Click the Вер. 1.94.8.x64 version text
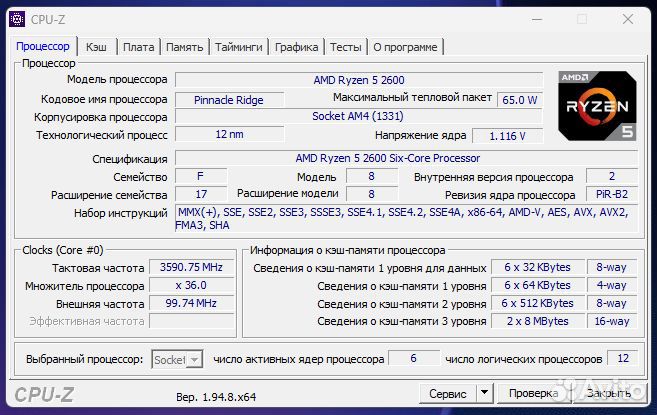 [216, 397]
